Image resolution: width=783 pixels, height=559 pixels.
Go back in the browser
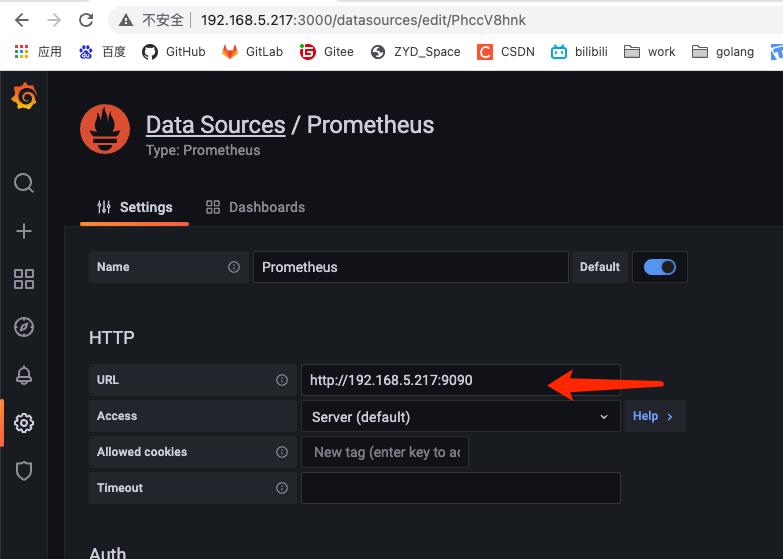pos(22,20)
